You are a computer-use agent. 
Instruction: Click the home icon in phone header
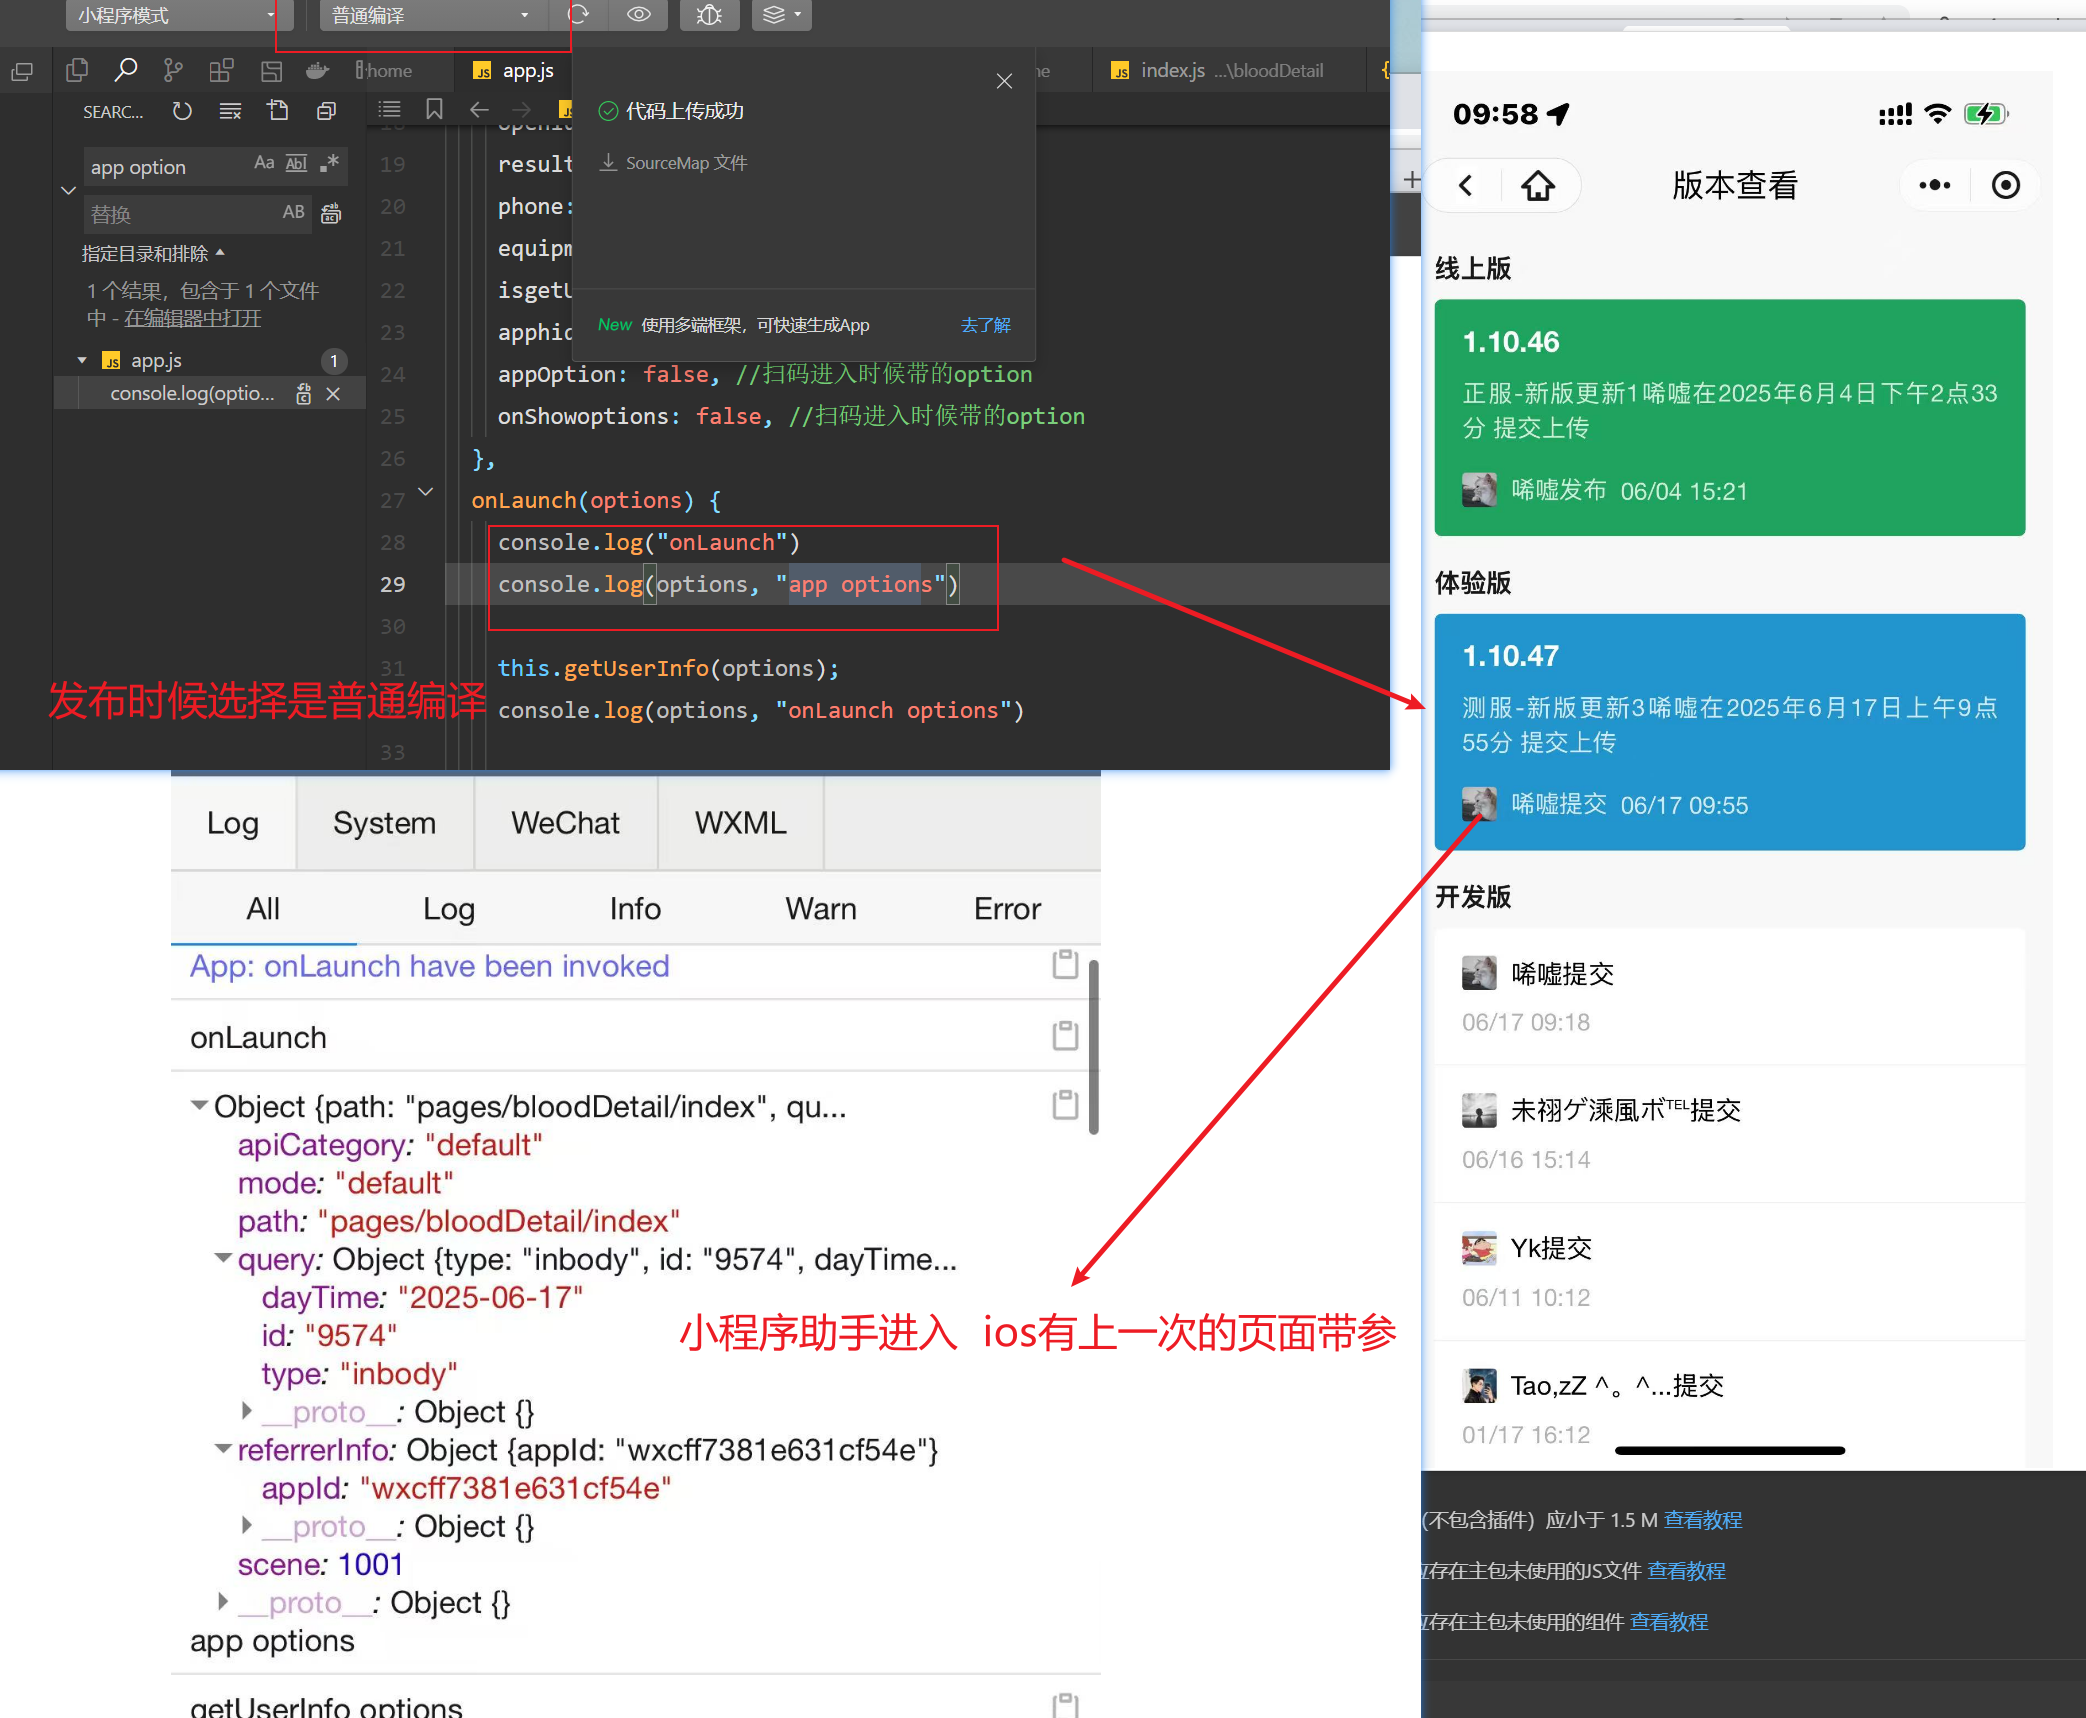1538,186
